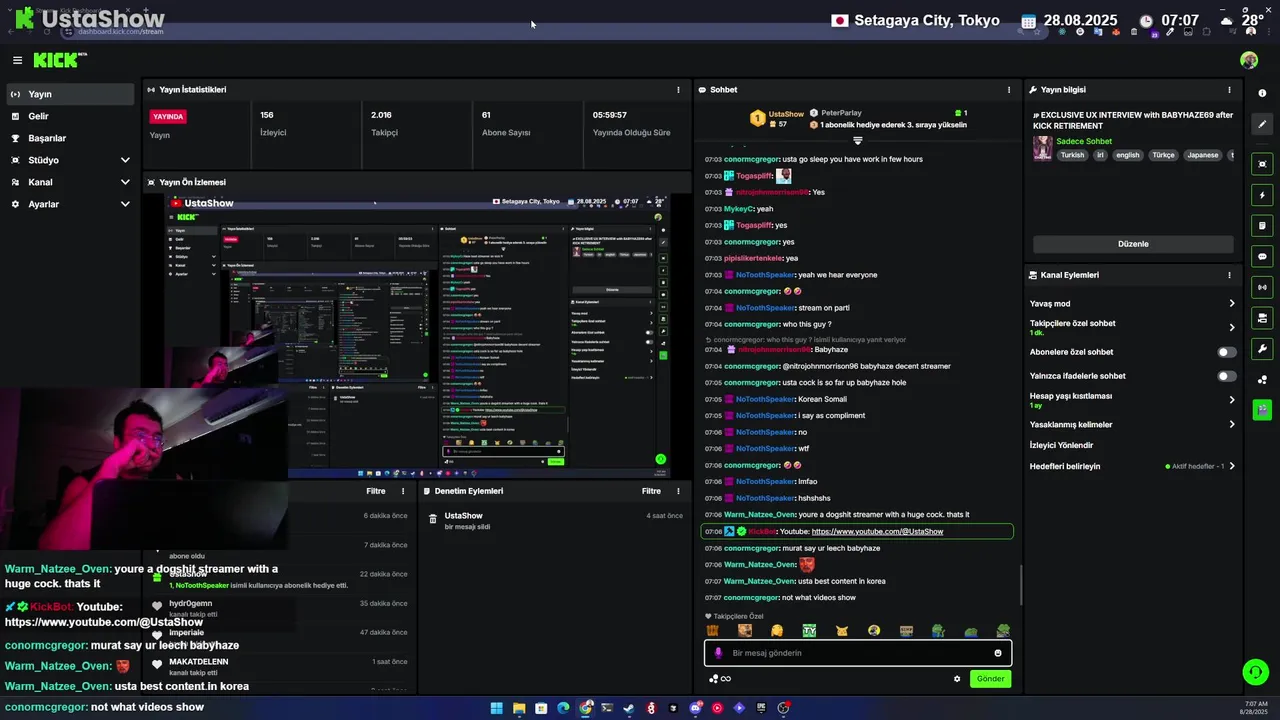The height and width of the screenshot is (720, 1280).
Task: Click the floating green support chat button
Action: click(1255, 672)
